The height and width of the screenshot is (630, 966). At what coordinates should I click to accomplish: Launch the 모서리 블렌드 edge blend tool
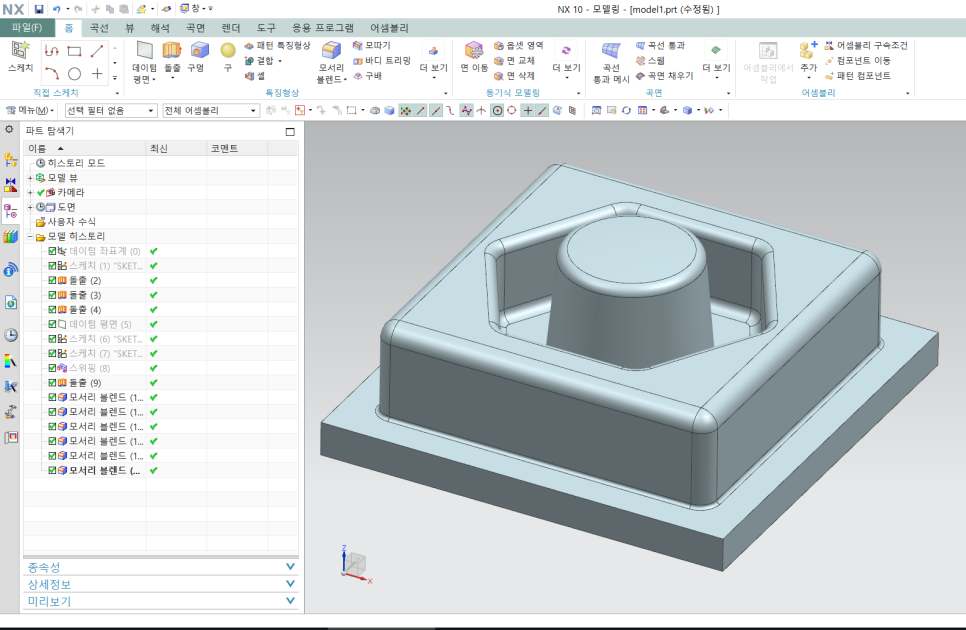[x=331, y=62]
